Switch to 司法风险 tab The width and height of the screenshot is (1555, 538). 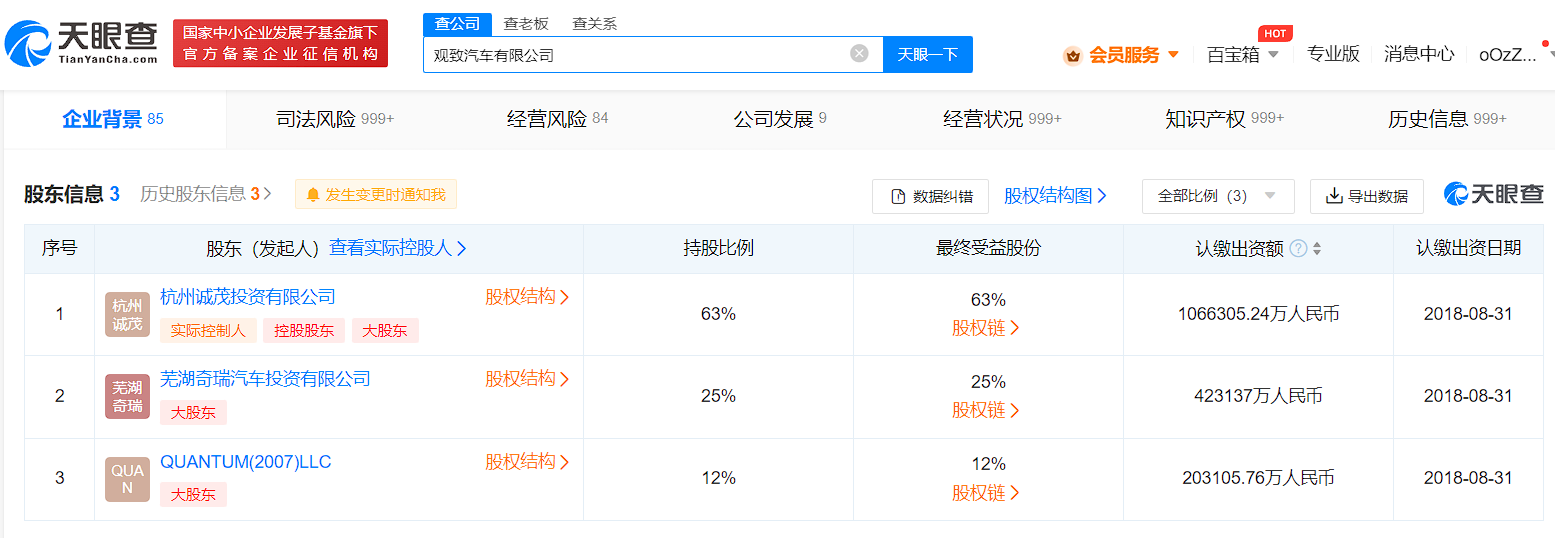coord(335,120)
